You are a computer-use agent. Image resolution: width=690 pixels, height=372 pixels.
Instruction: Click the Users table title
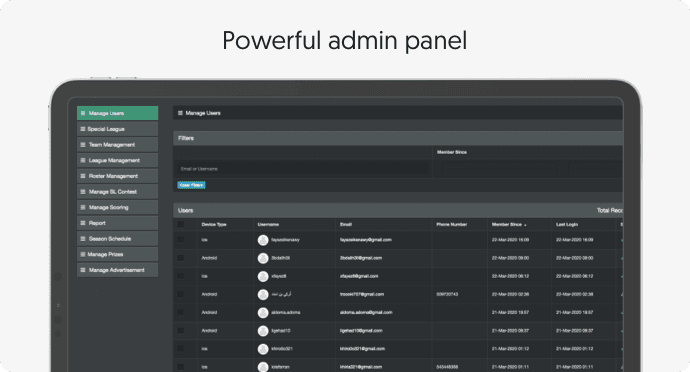pos(186,210)
